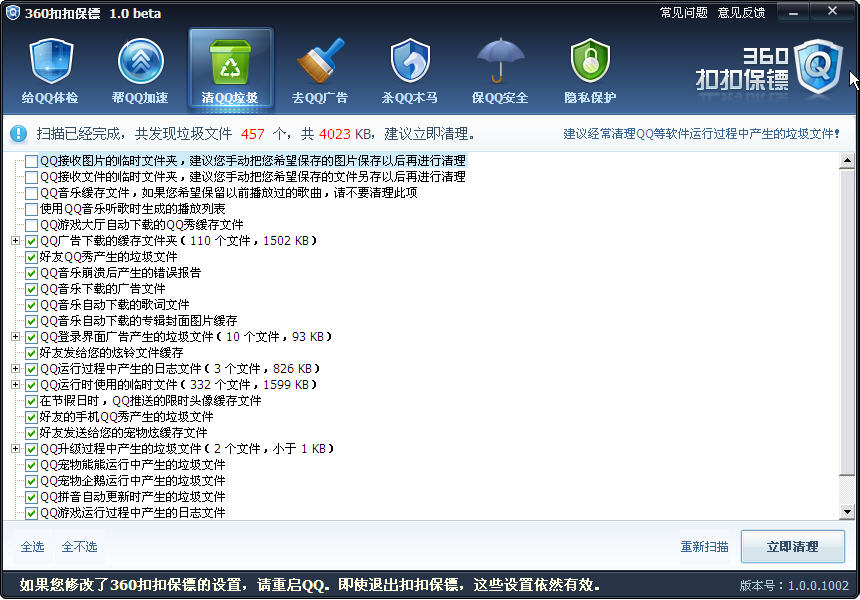The width and height of the screenshot is (860, 600).
Task: Uncheck the QQ音乐下载的广告文件 checkbox
Action: 32,289
